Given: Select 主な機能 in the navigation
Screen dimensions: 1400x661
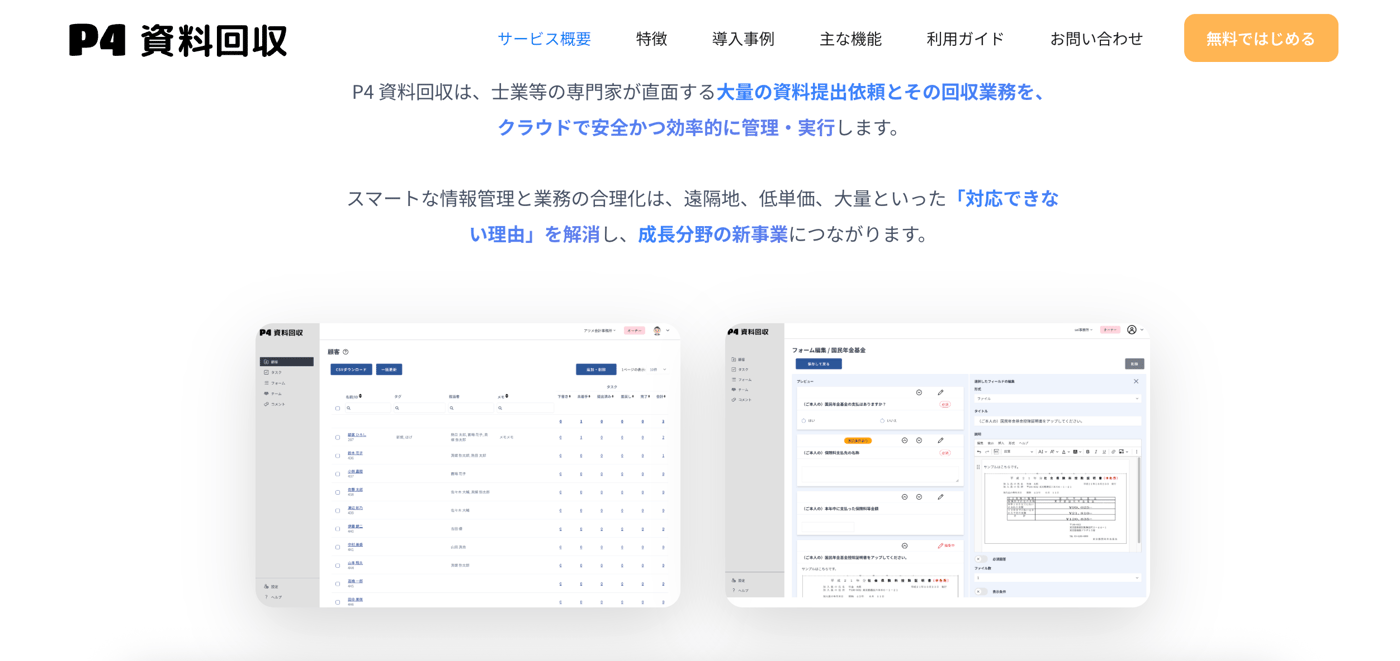Looking at the screenshot, I should [x=850, y=38].
